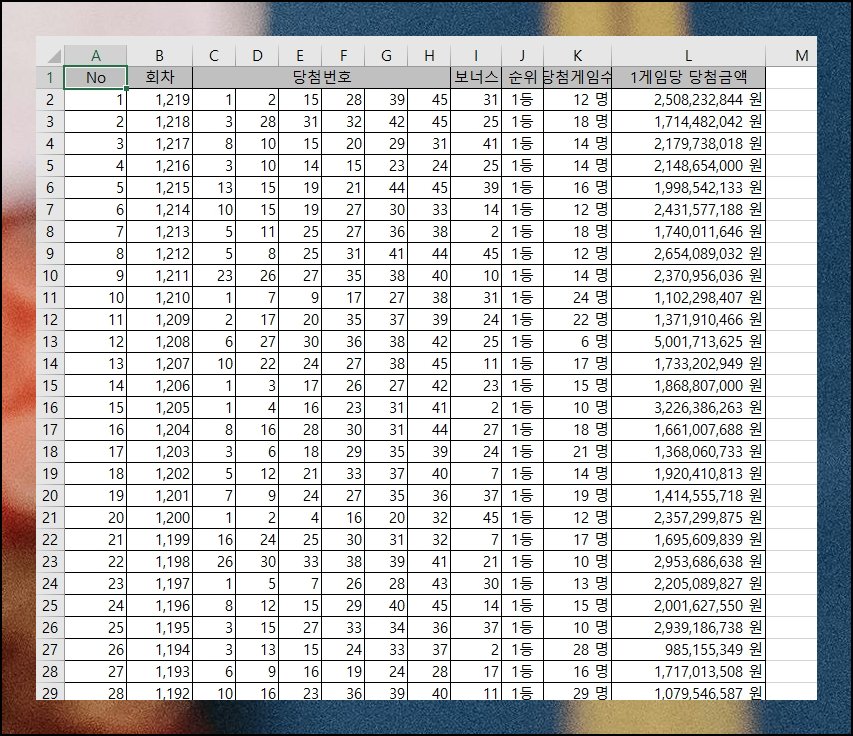Select row 13 header
The height and width of the screenshot is (736, 853).
click(50, 342)
